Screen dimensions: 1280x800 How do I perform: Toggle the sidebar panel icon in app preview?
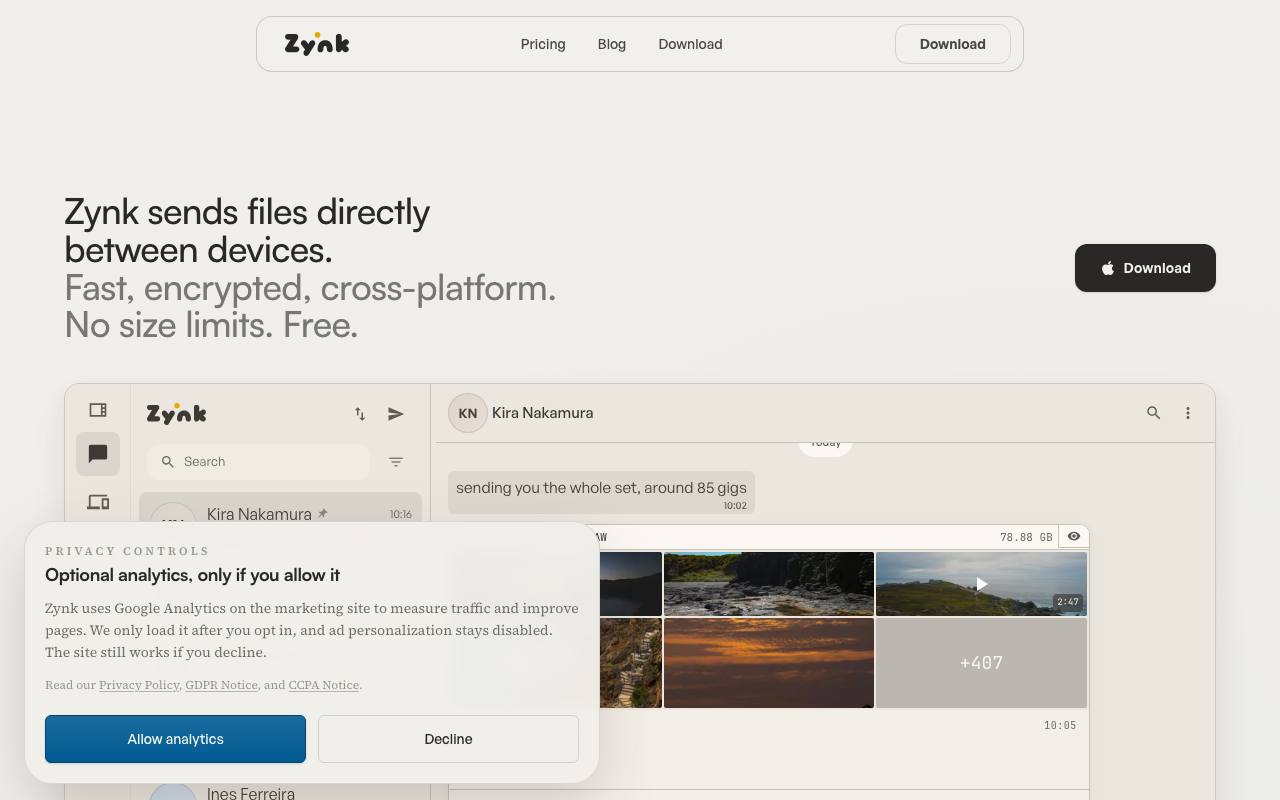tap(98, 410)
